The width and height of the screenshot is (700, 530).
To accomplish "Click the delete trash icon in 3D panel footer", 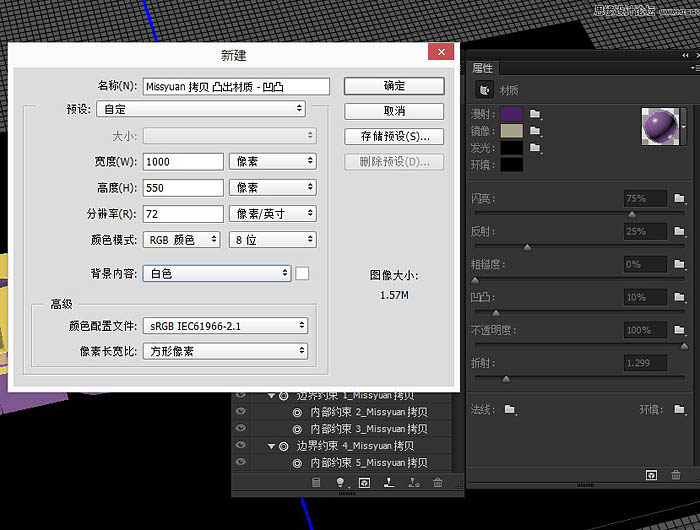I will pyautogui.click(x=438, y=482).
